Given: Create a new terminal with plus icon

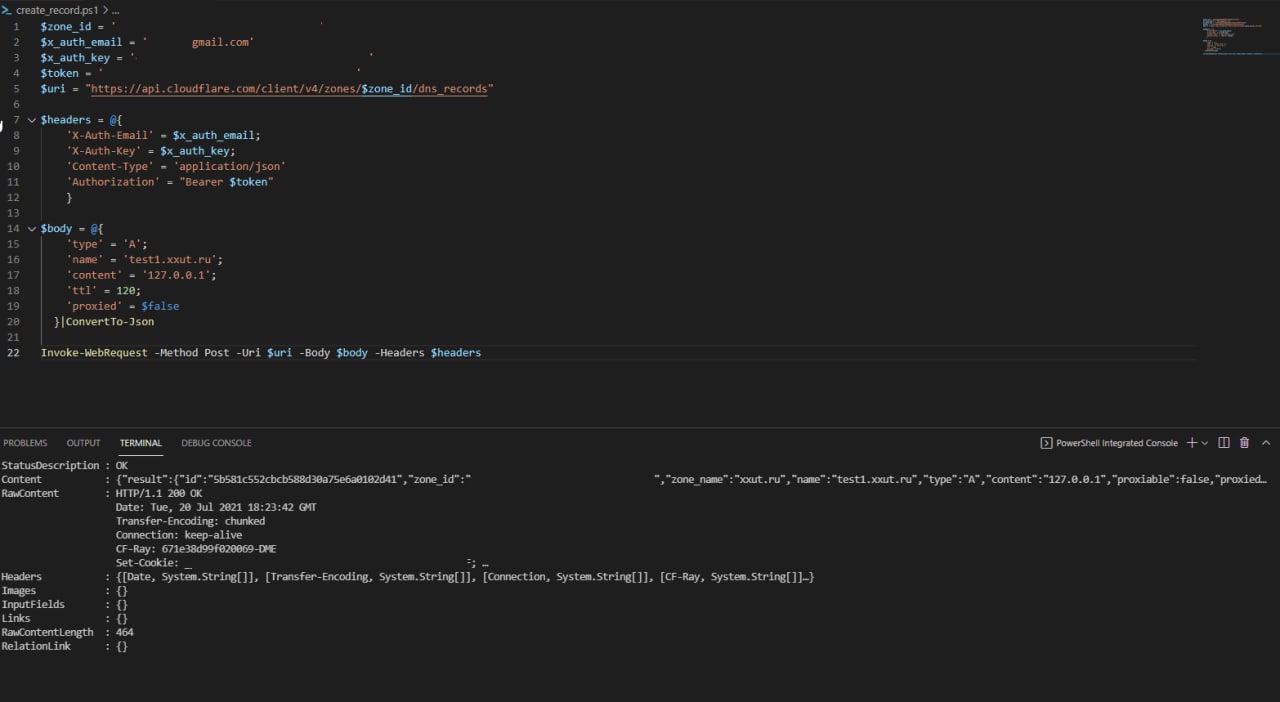Looking at the screenshot, I should [1191, 443].
